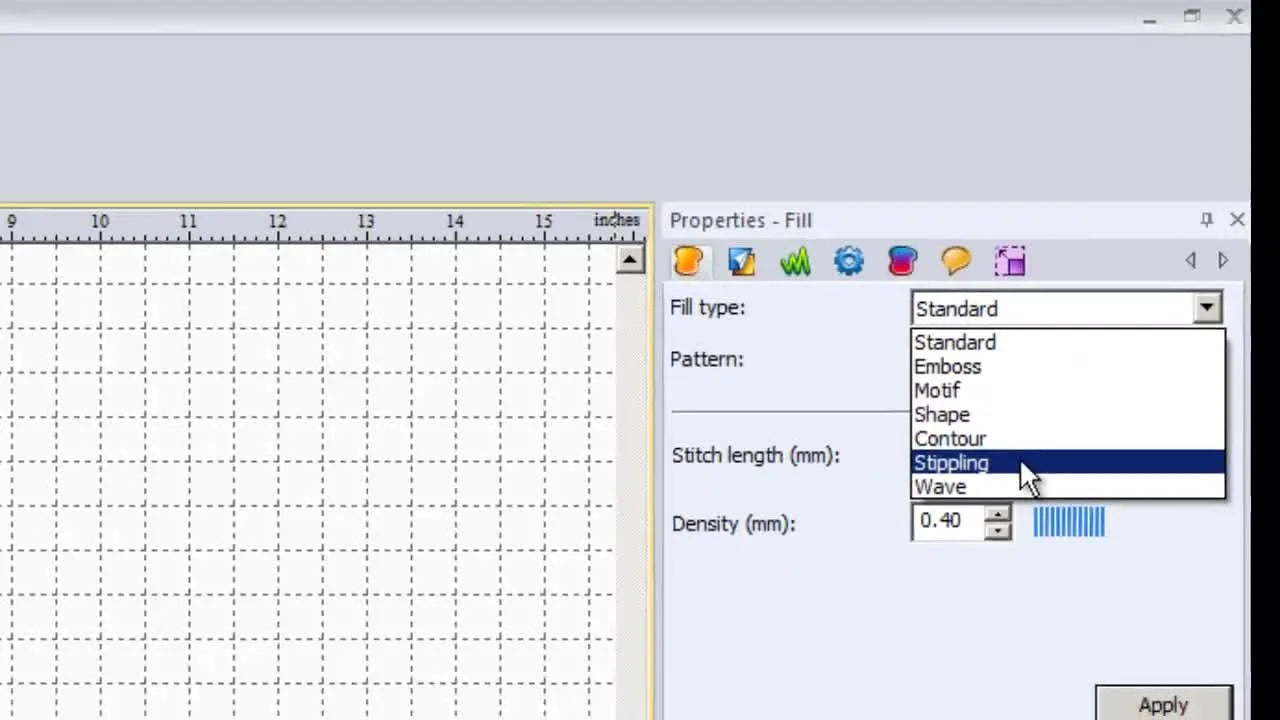This screenshot has width=1280, height=720.
Task: Open the gear settings icon in Properties panel
Action: pyautogui.click(x=848, y=261)
